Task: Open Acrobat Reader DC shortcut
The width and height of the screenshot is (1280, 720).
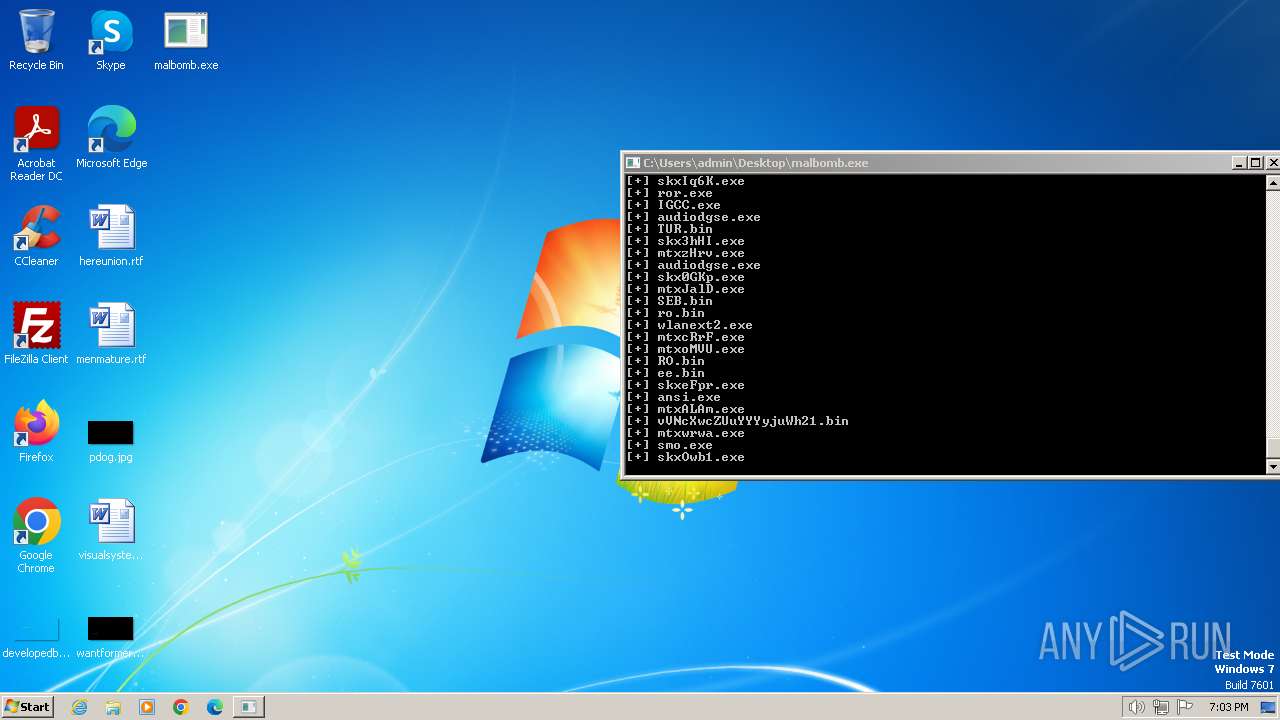Action: click(x=36, y=143)
